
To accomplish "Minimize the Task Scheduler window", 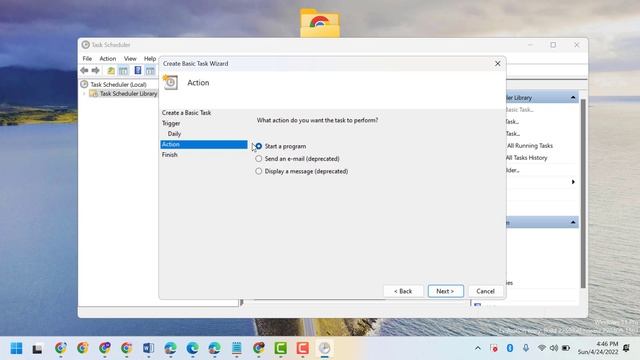I will pyautogui.click(x=530, y=45).
